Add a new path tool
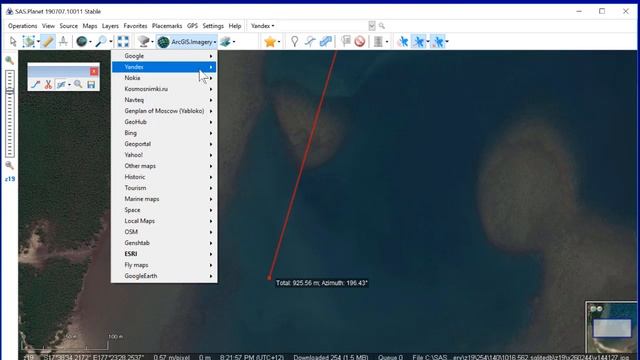The height and width of the screenshot is (360, 640). [310, 41]
